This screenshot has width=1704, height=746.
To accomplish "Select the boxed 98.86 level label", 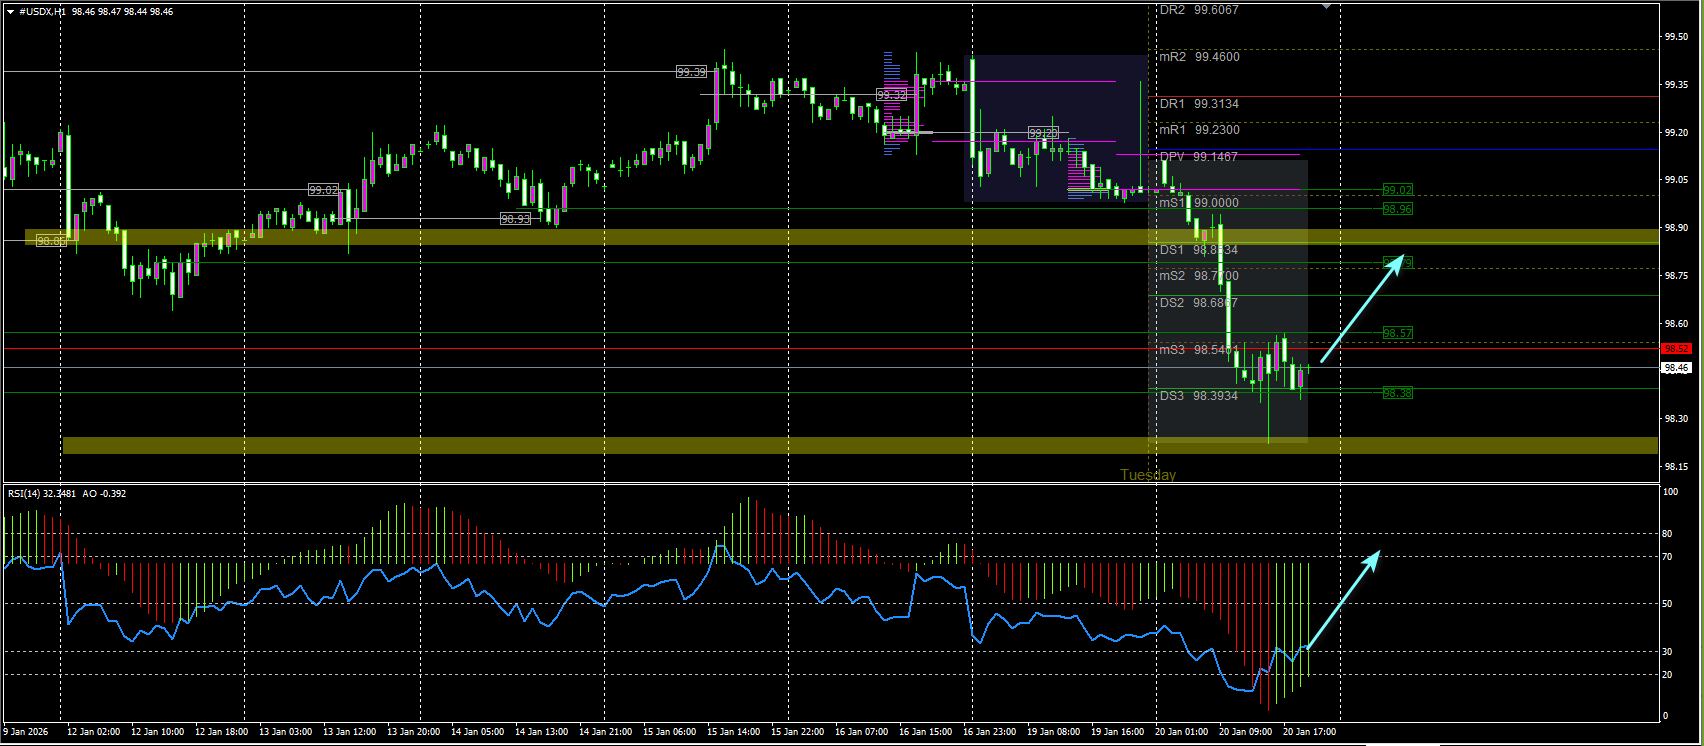I will tap(50, 241).
